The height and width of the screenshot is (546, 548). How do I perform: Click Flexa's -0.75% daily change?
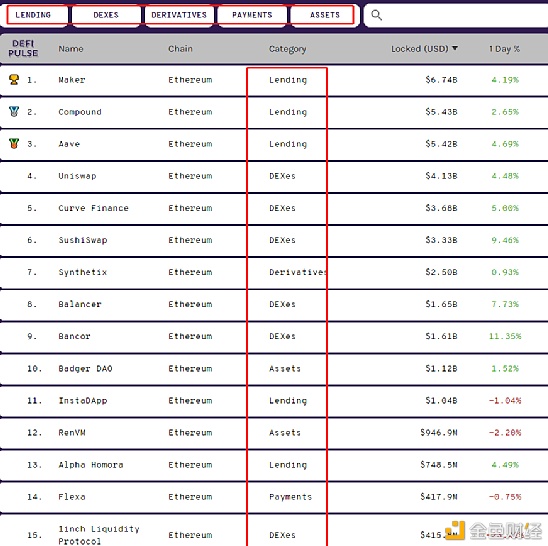[x=505, y=497]
